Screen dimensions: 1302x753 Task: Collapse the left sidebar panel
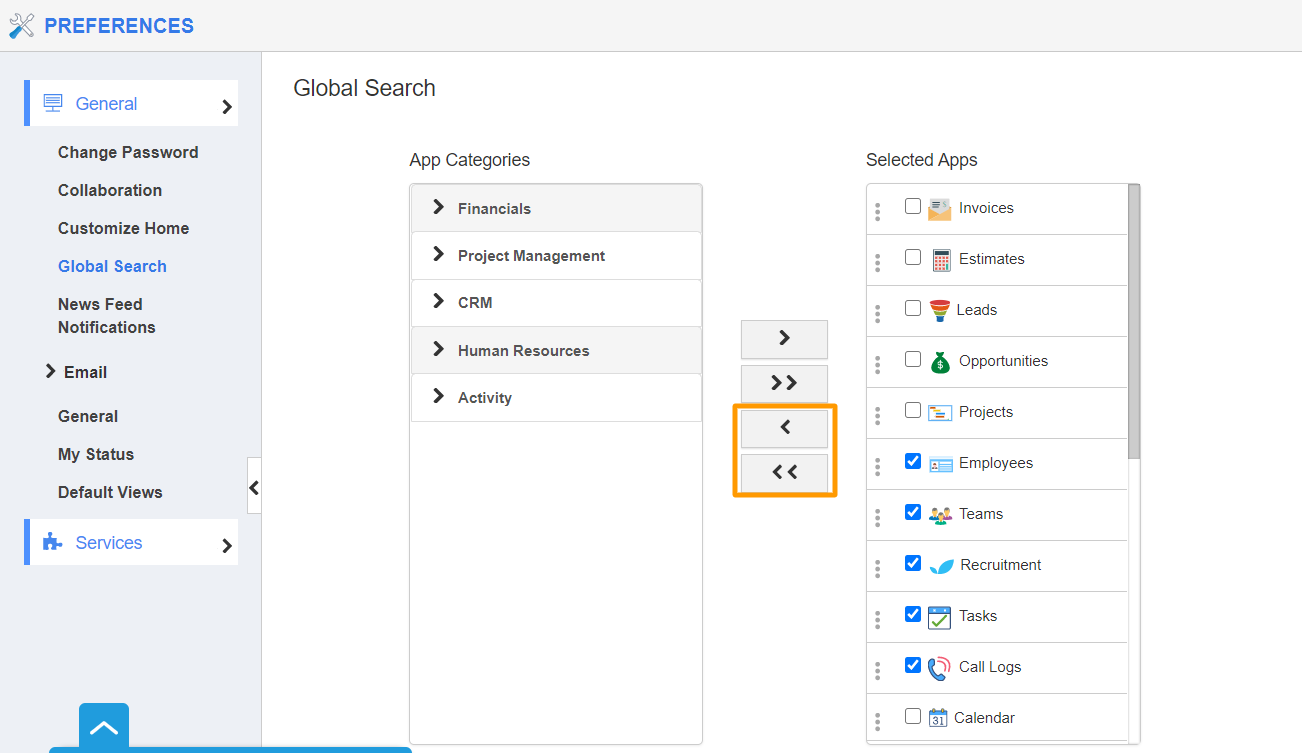tap(254, 487)
